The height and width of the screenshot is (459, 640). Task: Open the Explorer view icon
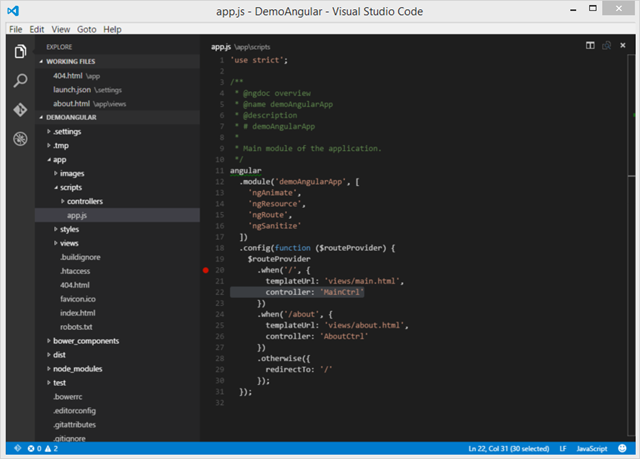tap(20, 51)
